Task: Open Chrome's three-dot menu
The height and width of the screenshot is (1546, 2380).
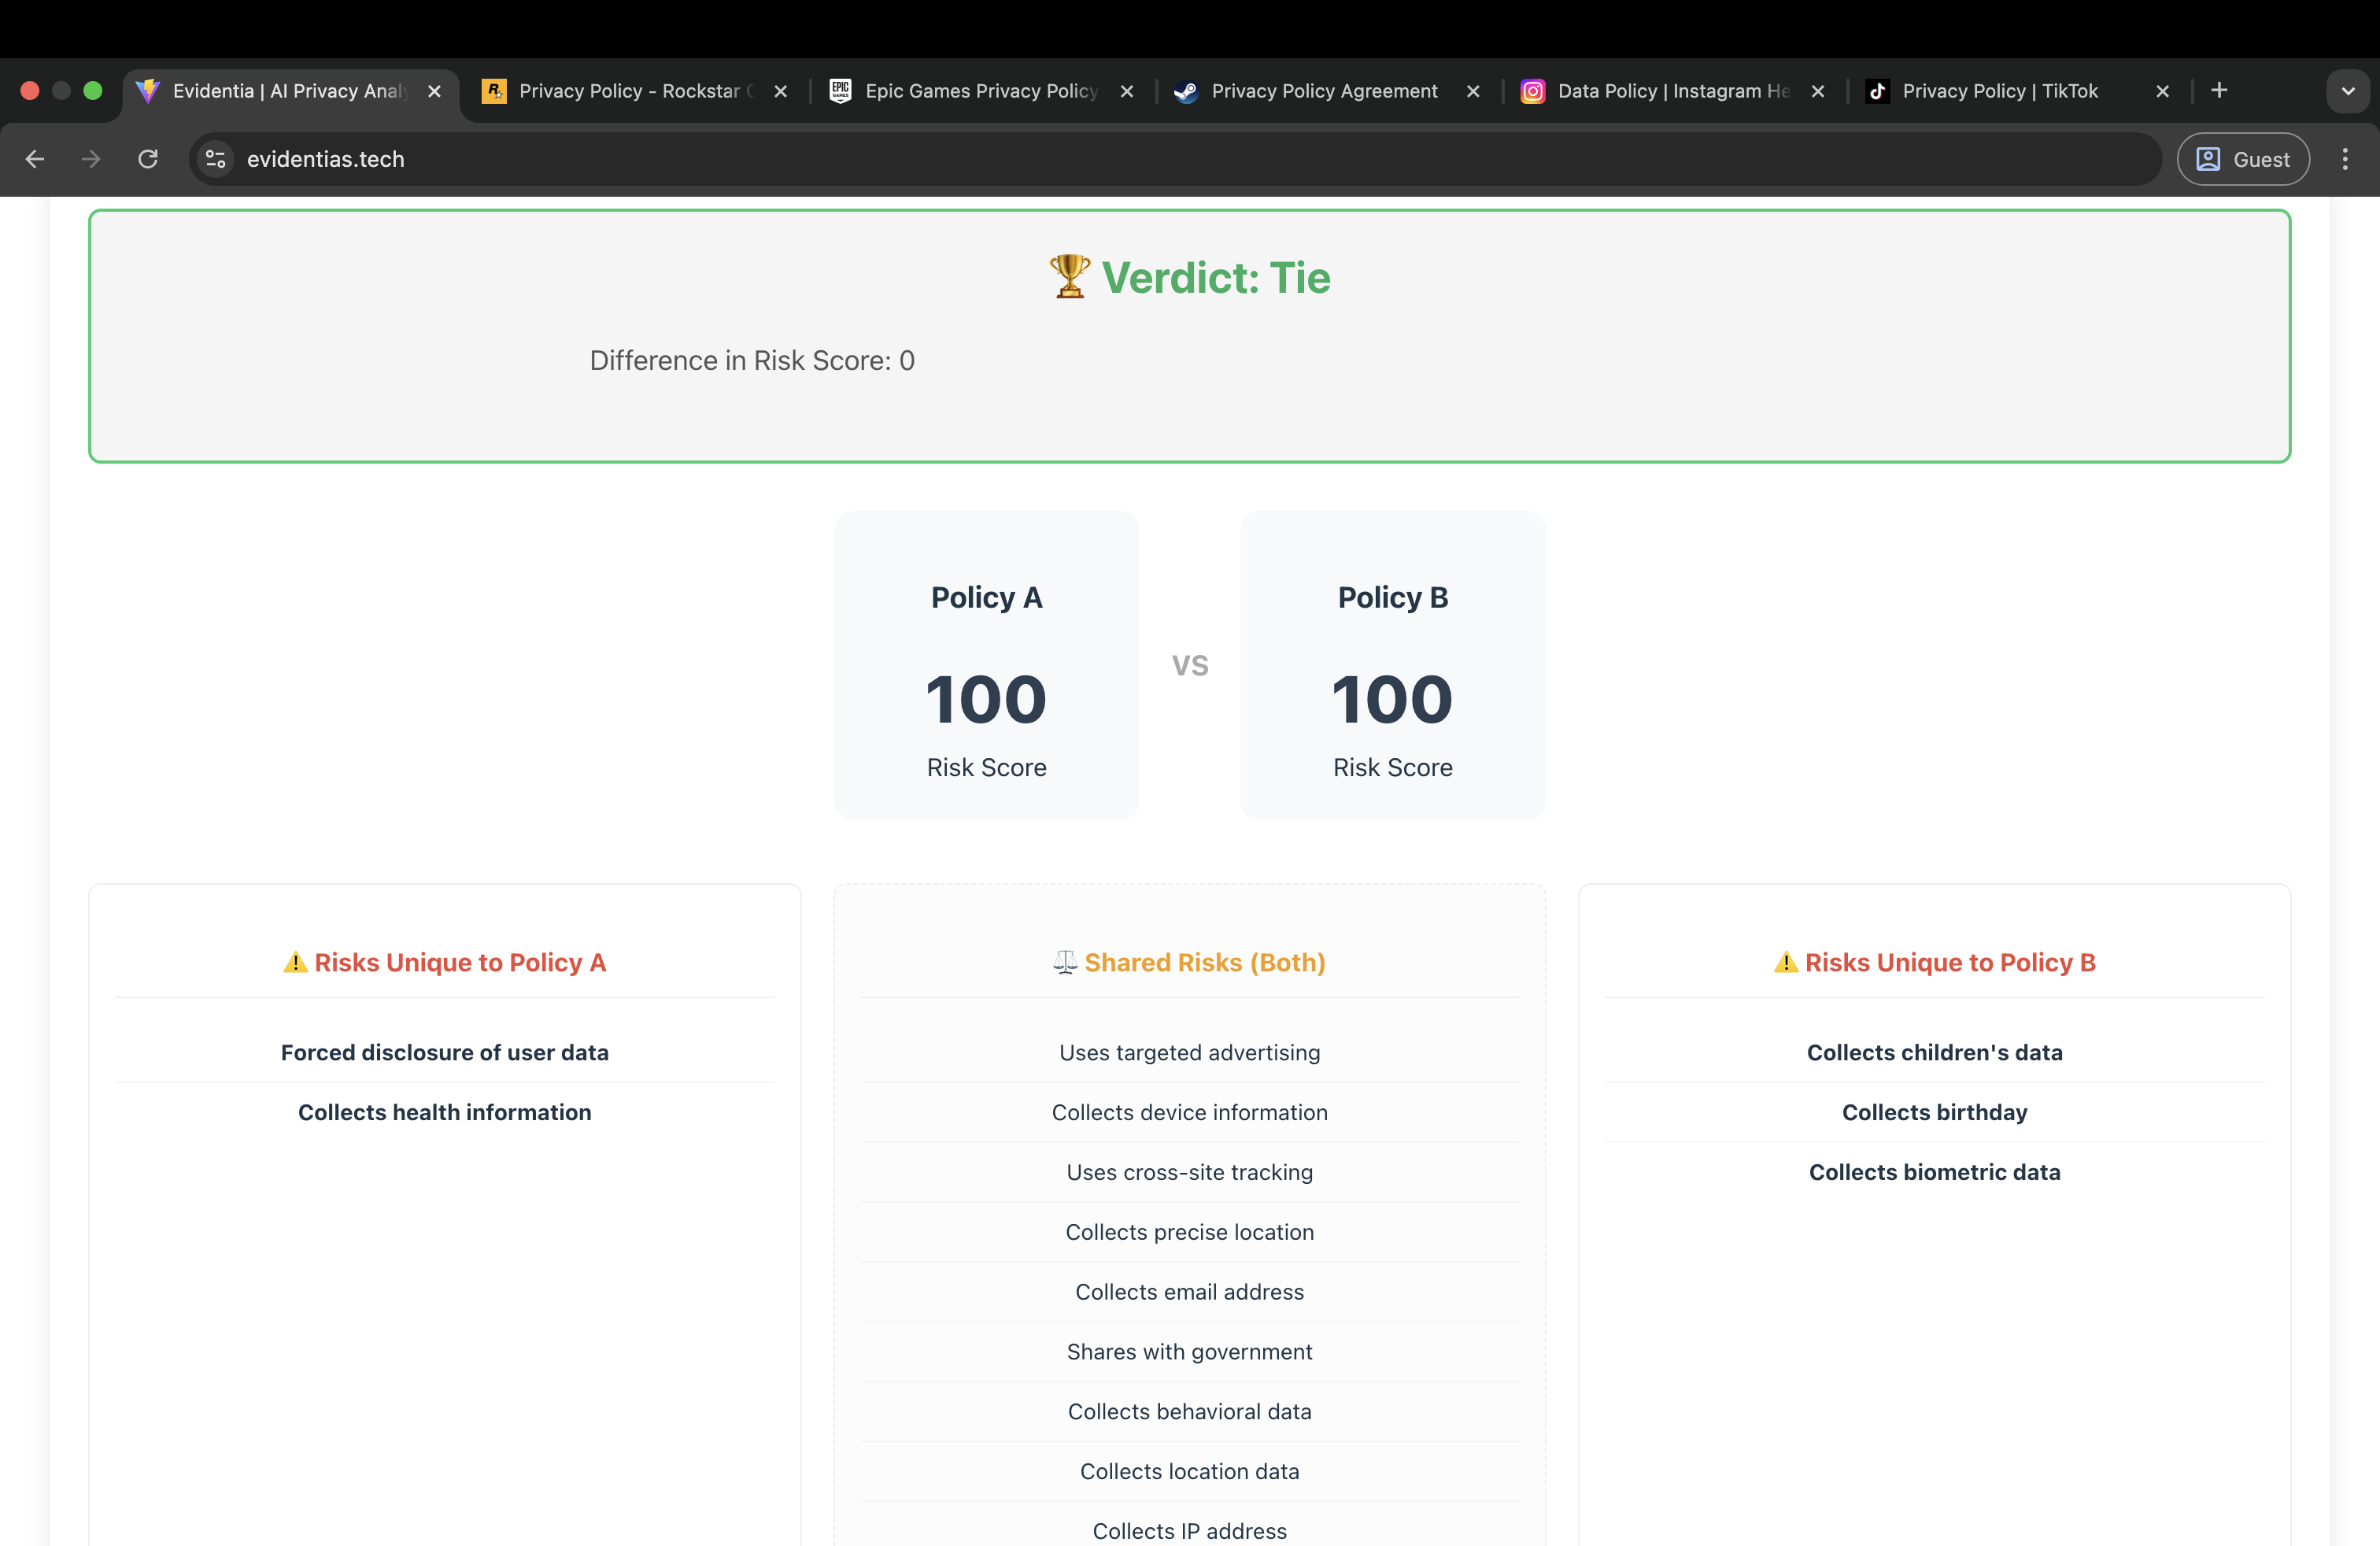Action: pyautogui.click(x=2345, y=159)
